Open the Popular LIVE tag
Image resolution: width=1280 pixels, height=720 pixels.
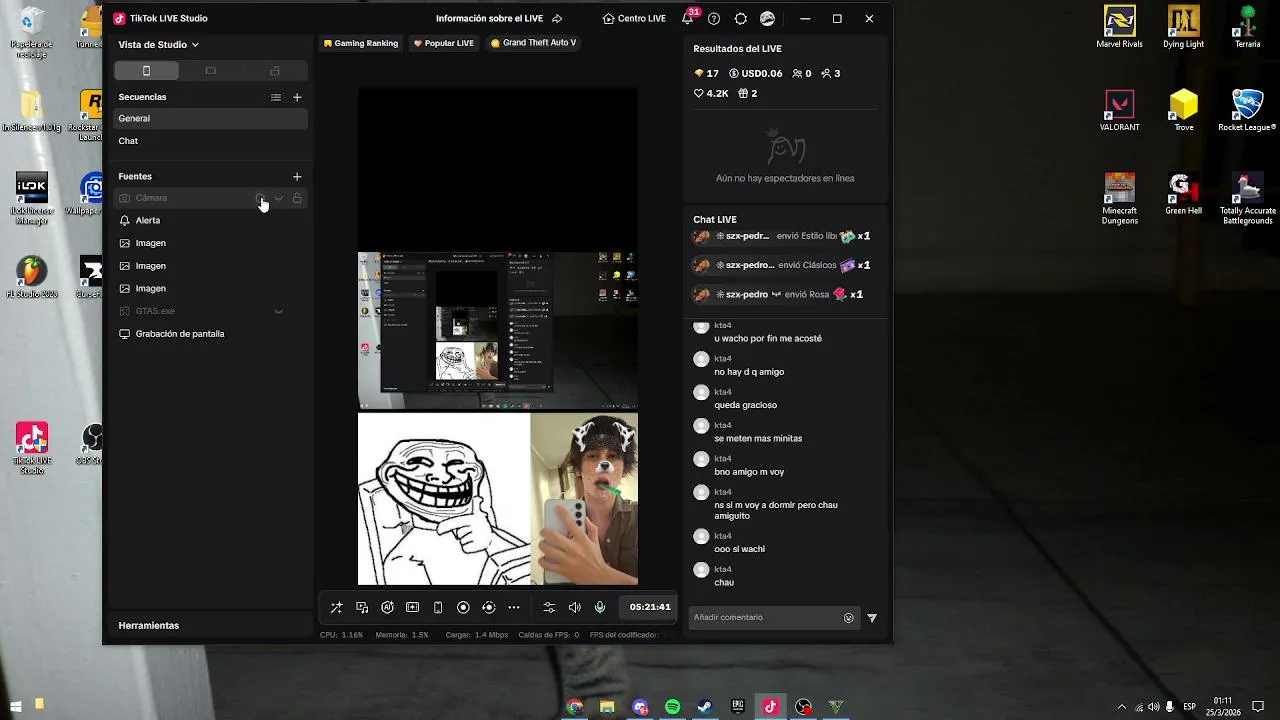click(x=444, y=43)
